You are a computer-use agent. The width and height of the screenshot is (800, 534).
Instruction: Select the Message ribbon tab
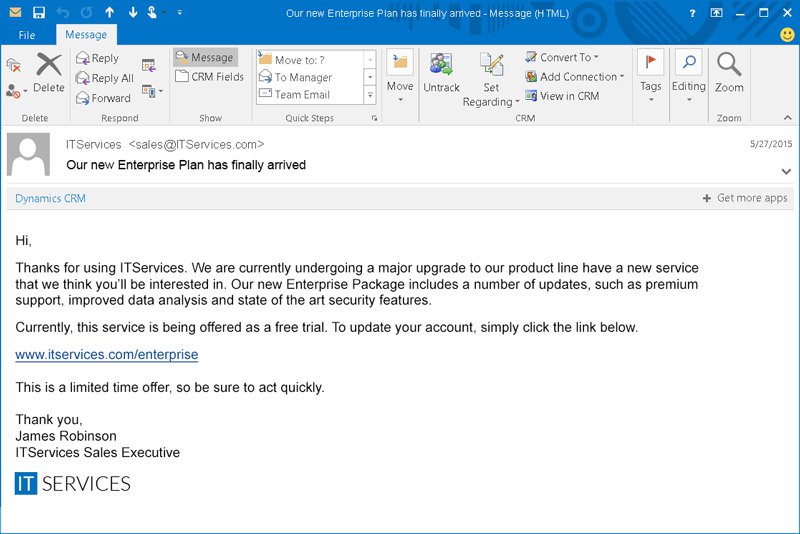tap(86, 35)
